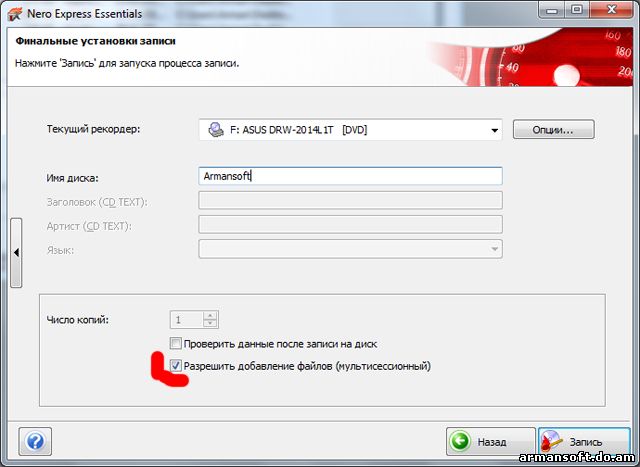This screenshot has width=640, height=467.
Task: Click the number of copies value box
Action: click(187, 320)
